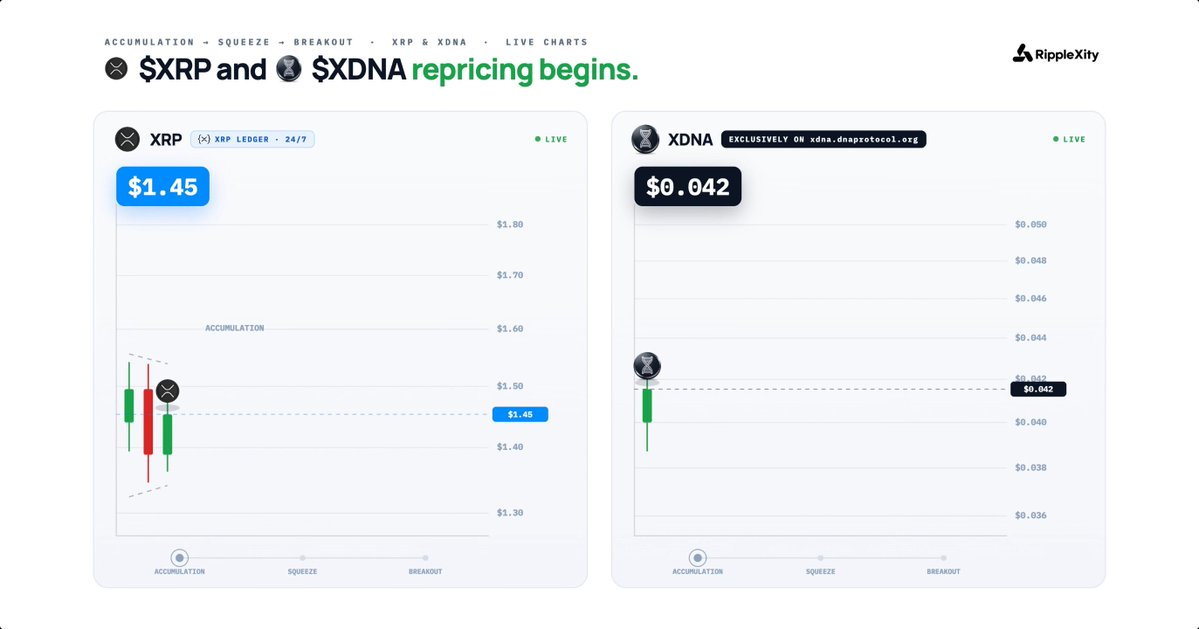
Task: Click the green "repricing begins." headline text
Action: coord(525,70)
